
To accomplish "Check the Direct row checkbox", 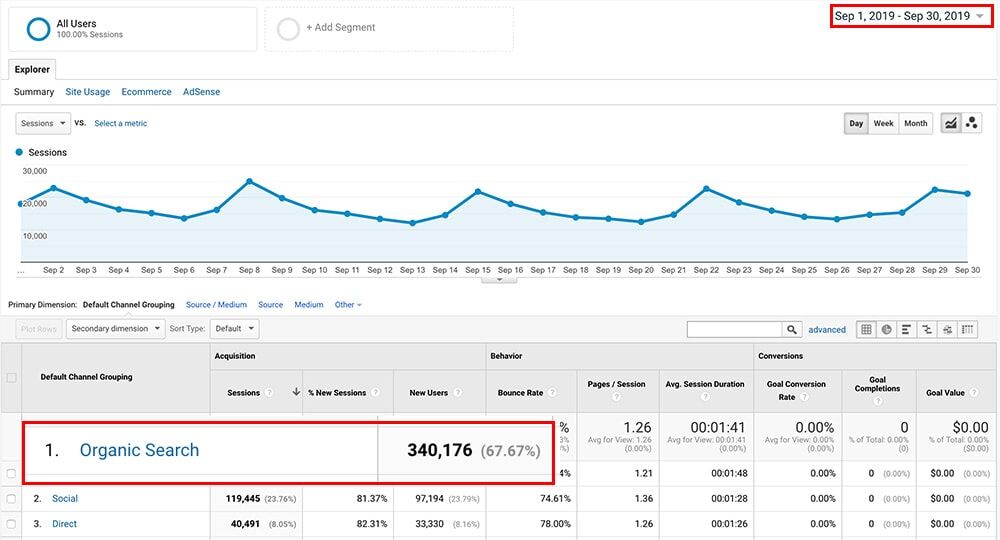I will point(12,524).
